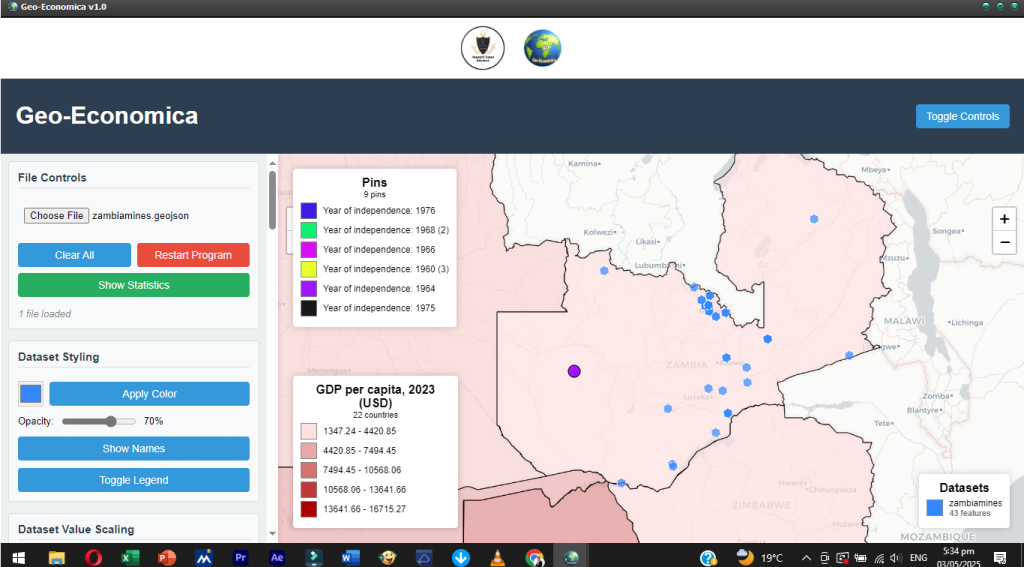Zoom out the map with minus button

(1004, 242)
